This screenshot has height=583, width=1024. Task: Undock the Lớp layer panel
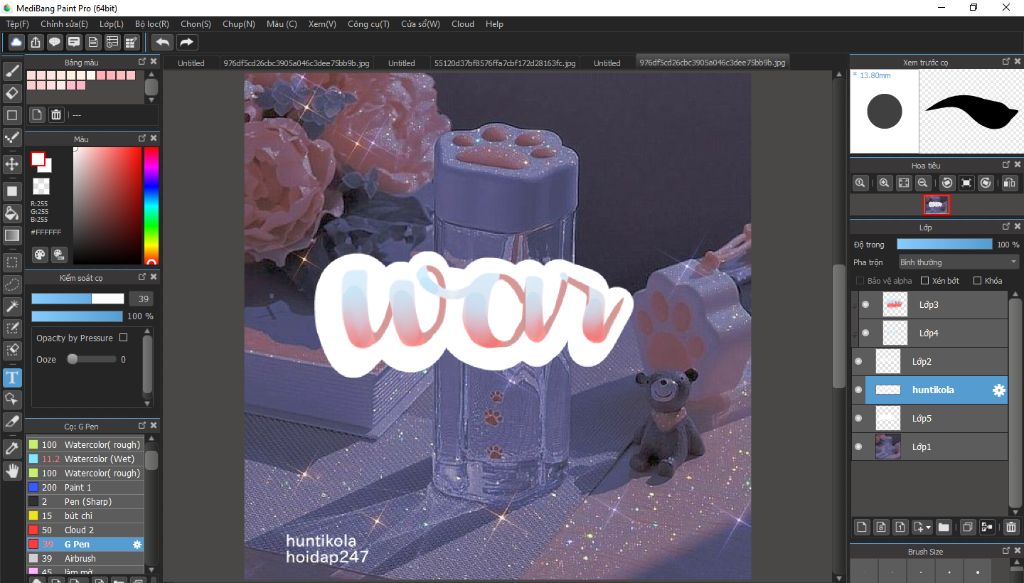(1006, 227)
